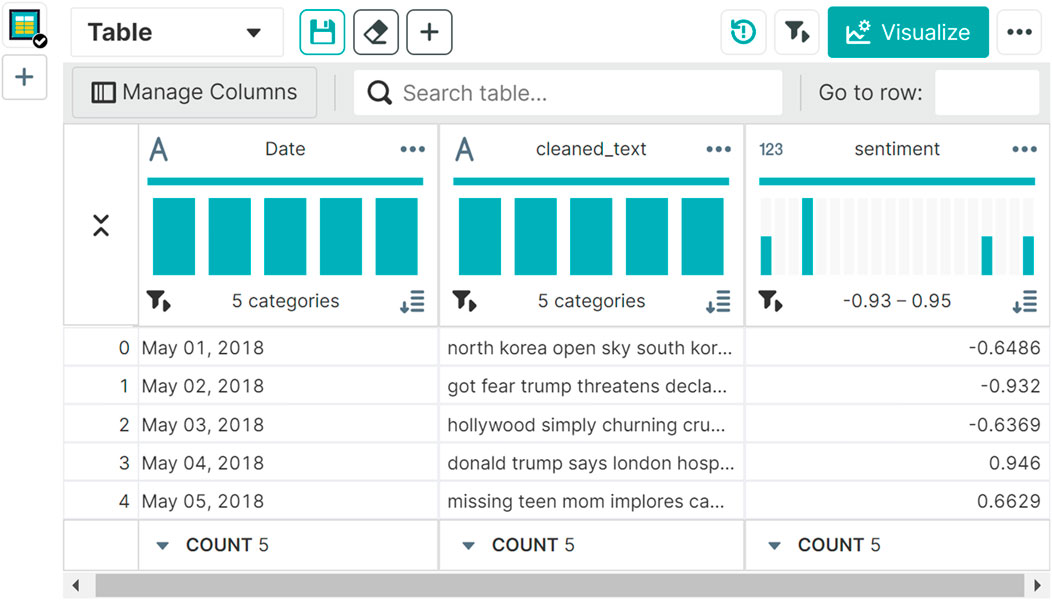Click the 'north korea open sky' text cell

click(x=591, y=348)
